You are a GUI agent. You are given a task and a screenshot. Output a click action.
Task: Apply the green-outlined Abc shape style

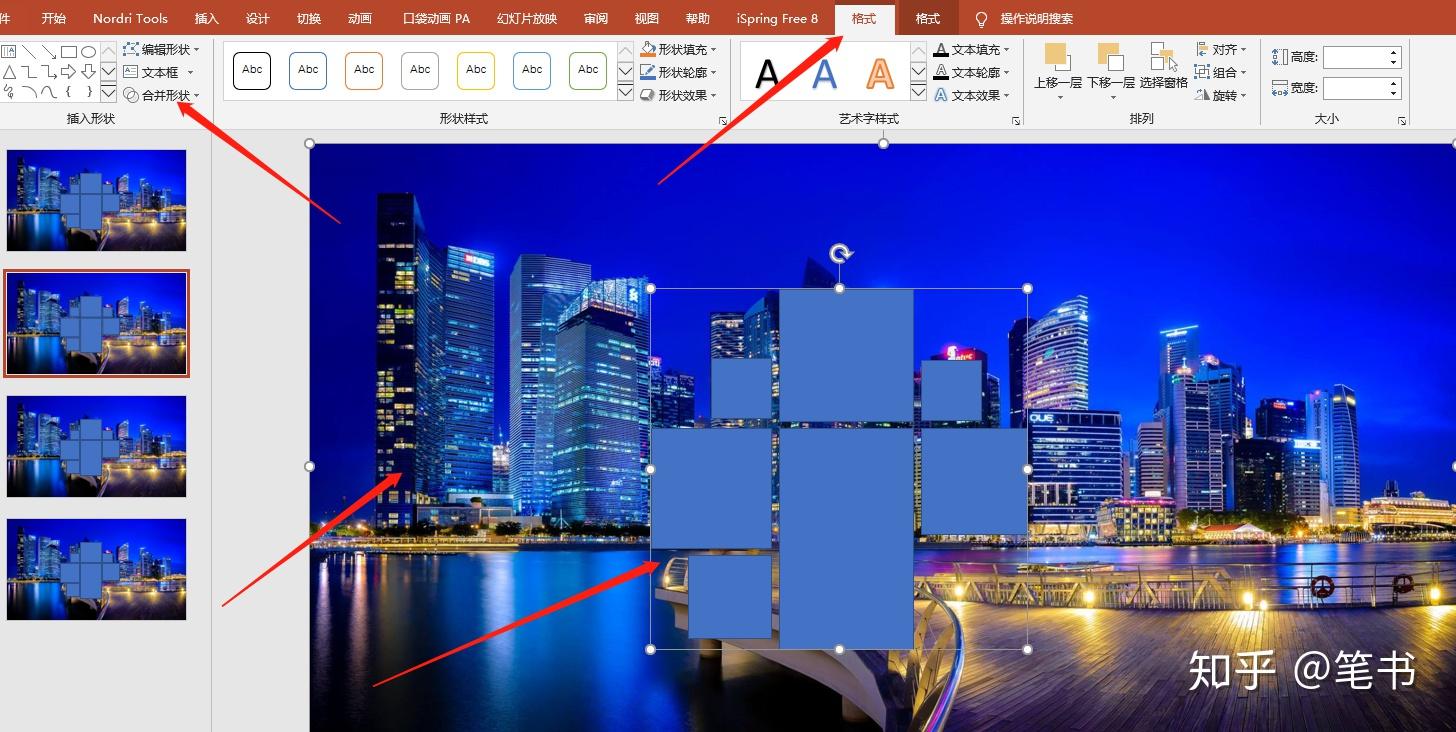[588, 71]
